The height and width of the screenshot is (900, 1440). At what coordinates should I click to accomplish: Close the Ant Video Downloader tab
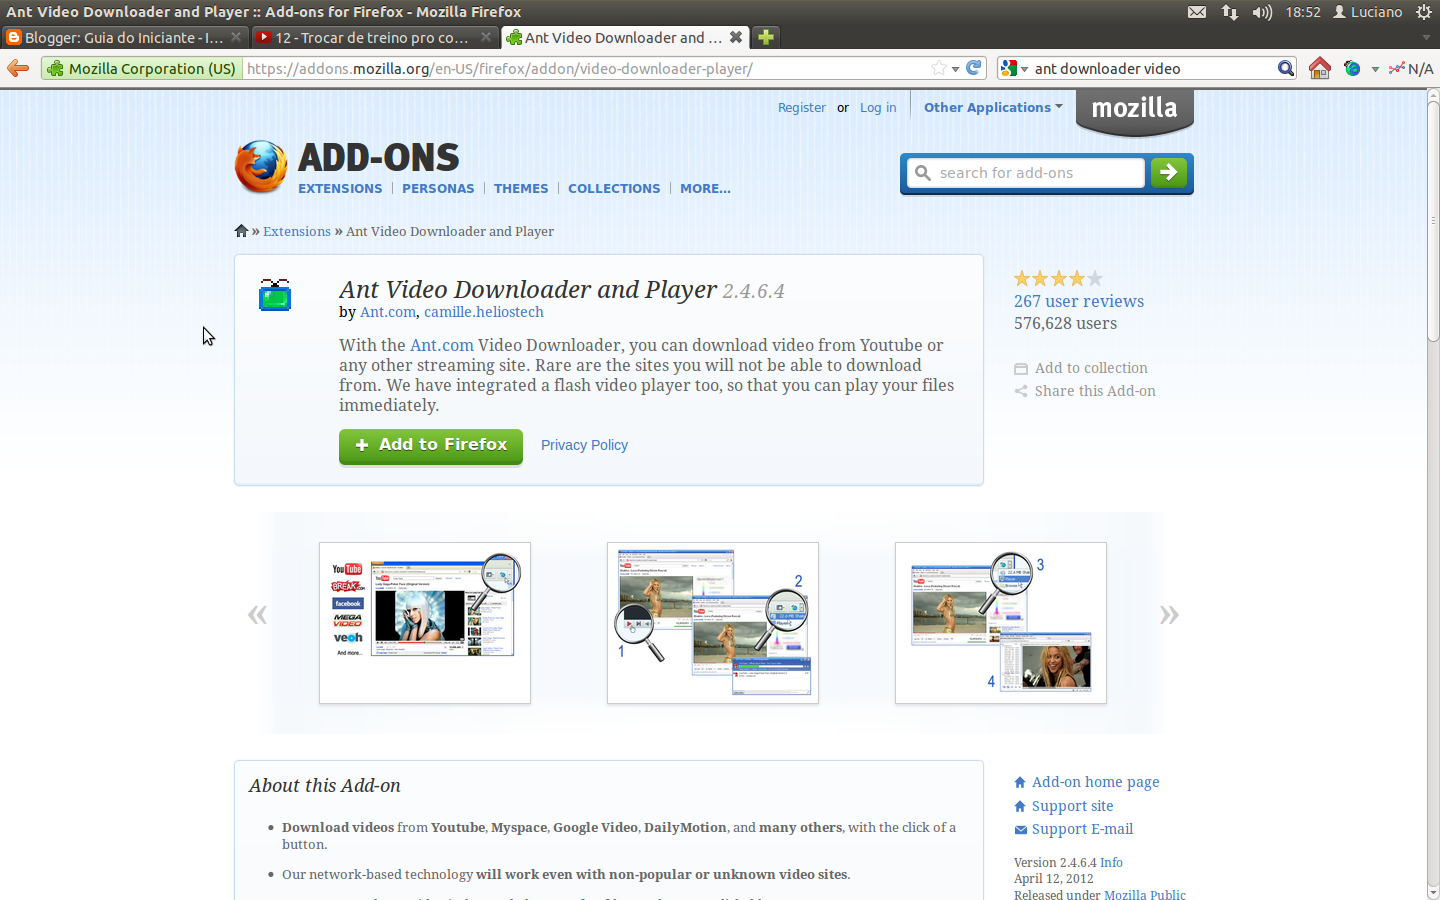(x=736, y=37)
